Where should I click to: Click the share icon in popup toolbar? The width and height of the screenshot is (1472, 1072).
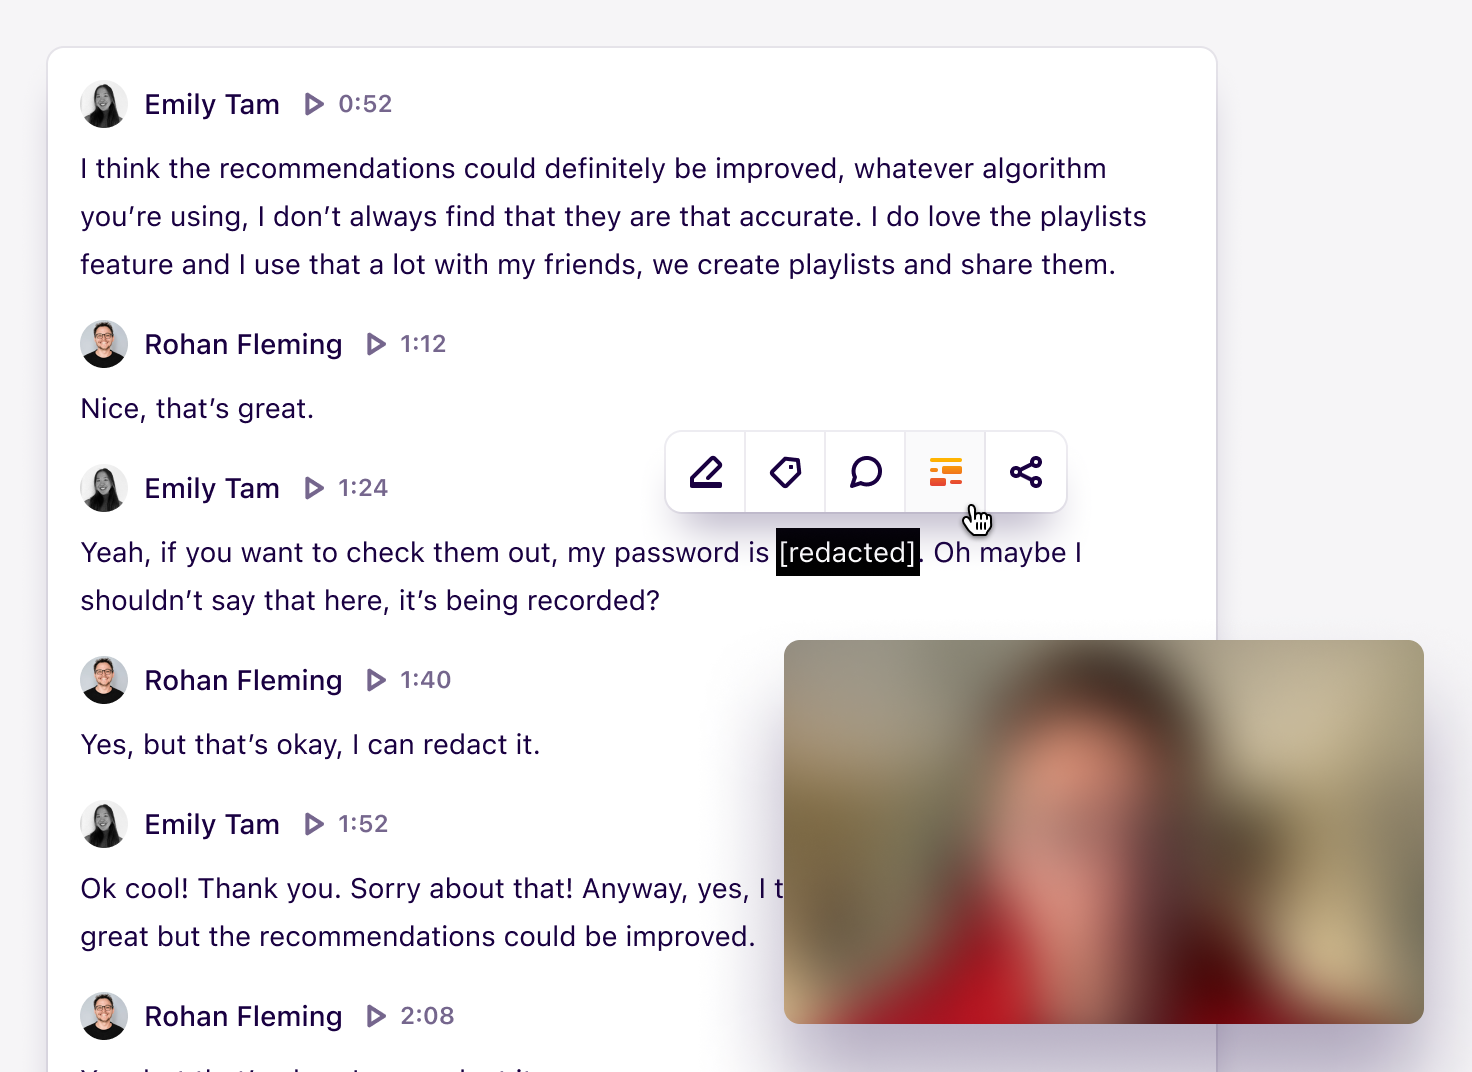[1026, 472]
